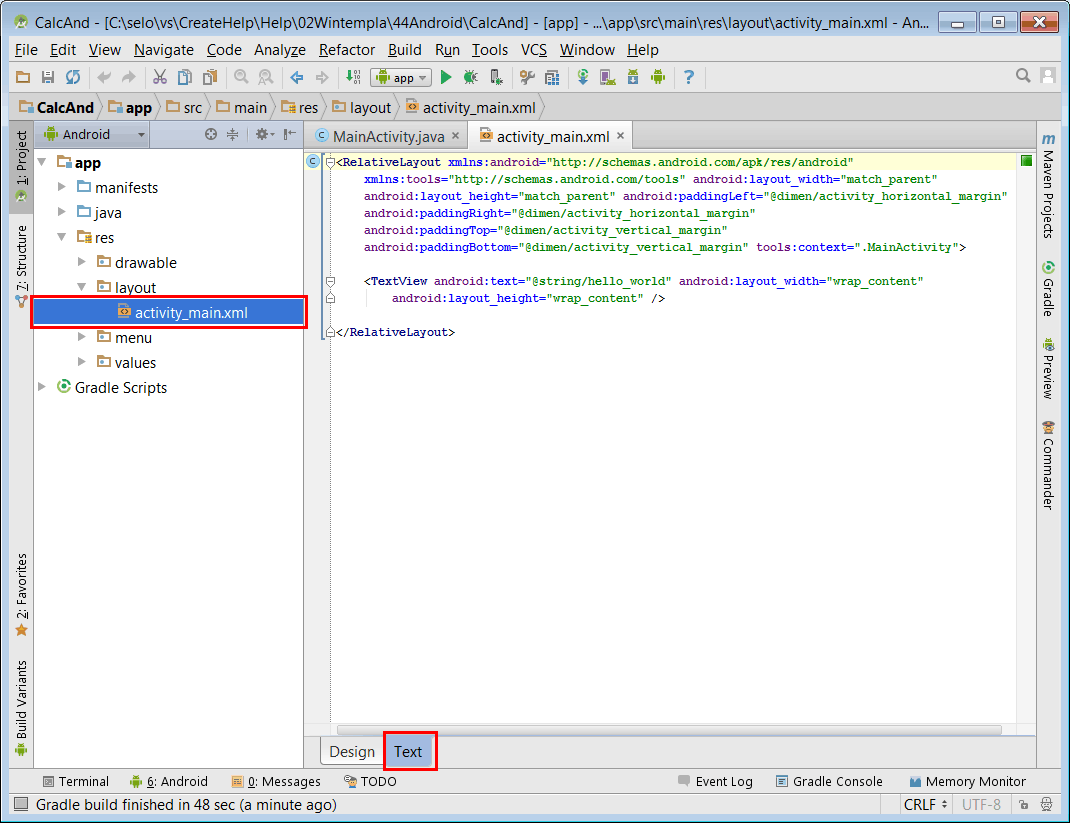The image size is (1070, 823).
Task: Expand the Gradle Scripts node
Action: [x=42, y=387]
